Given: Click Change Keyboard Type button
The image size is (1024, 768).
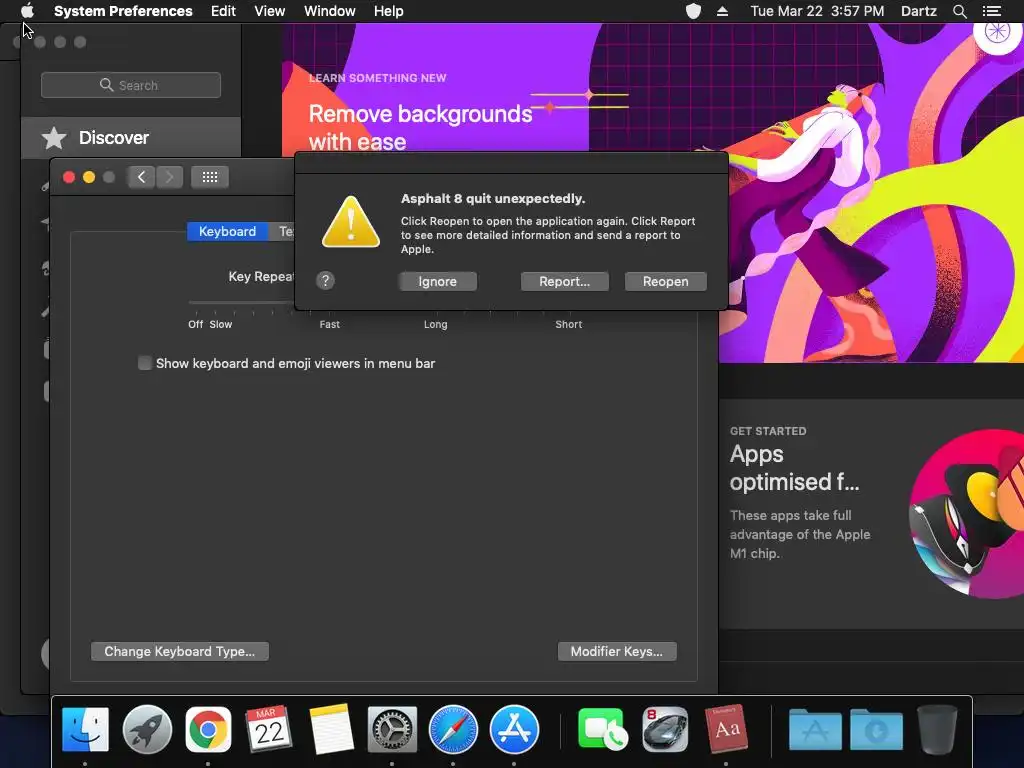Looking at the screenshot, I should click(180, 651).
